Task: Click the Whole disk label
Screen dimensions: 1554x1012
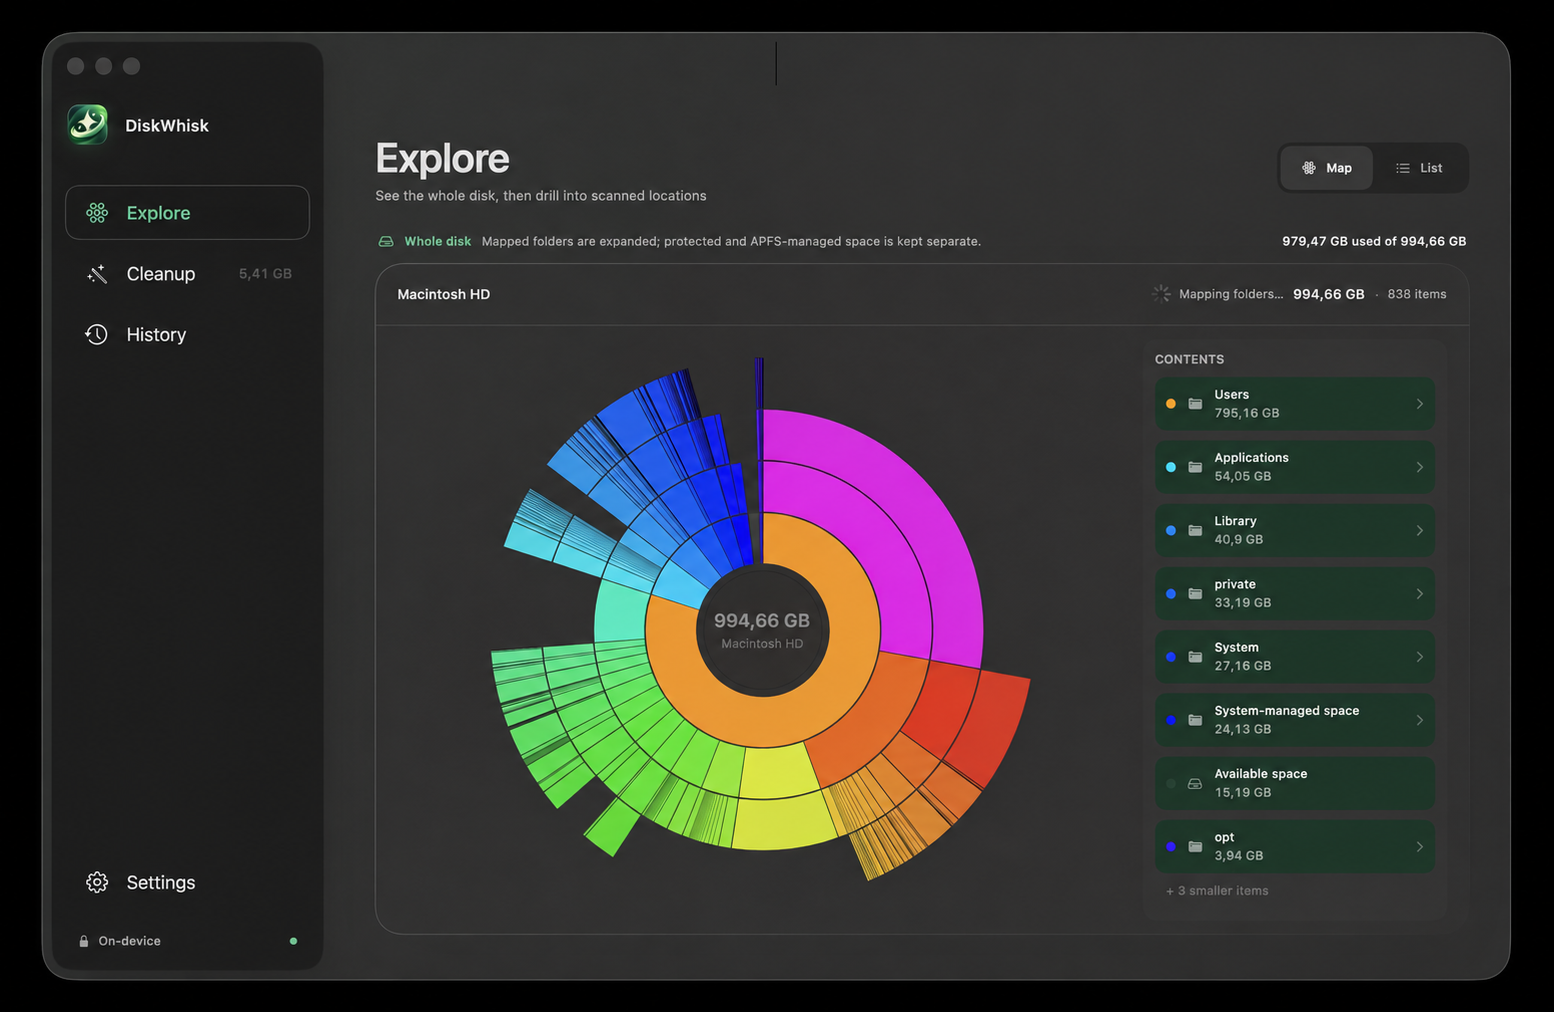Action: coord(437,241)
